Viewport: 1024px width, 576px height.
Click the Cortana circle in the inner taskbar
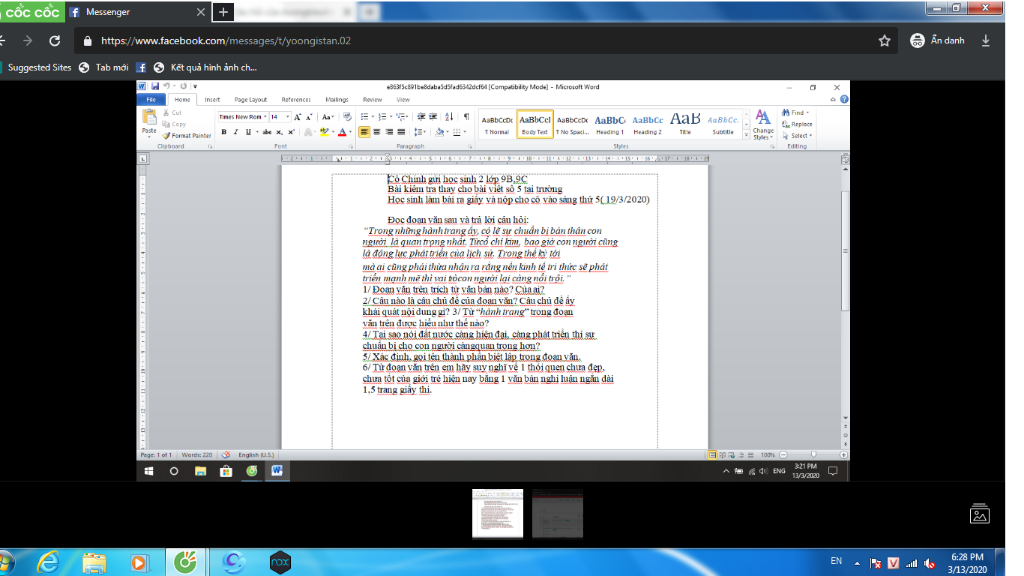click(x=174, y=471)
